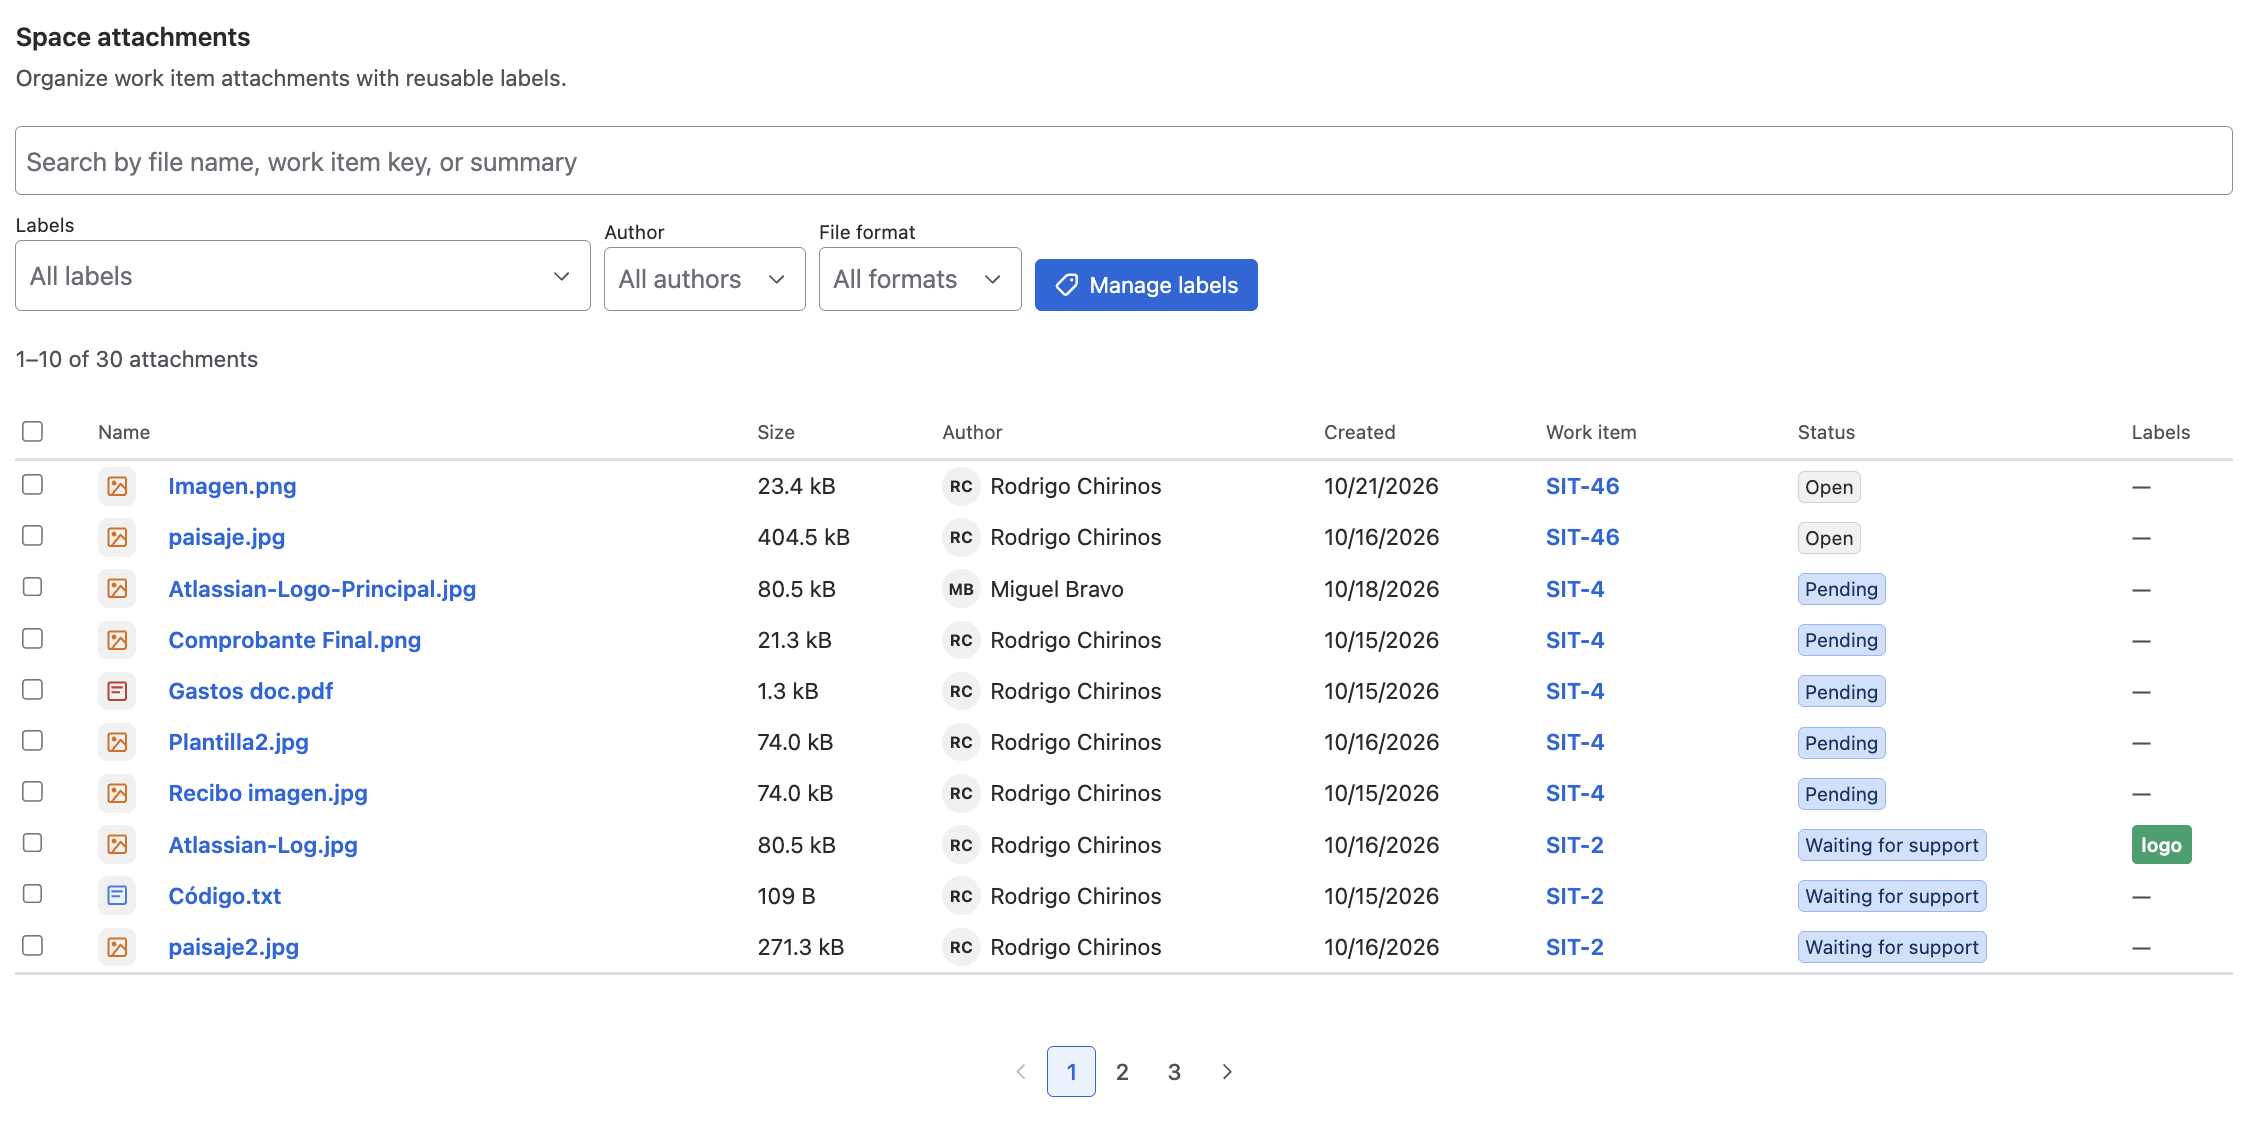This screenshot has height=1146, width=2252.
Task: Expand the All authors dropdown
Action: pos(705,279)
